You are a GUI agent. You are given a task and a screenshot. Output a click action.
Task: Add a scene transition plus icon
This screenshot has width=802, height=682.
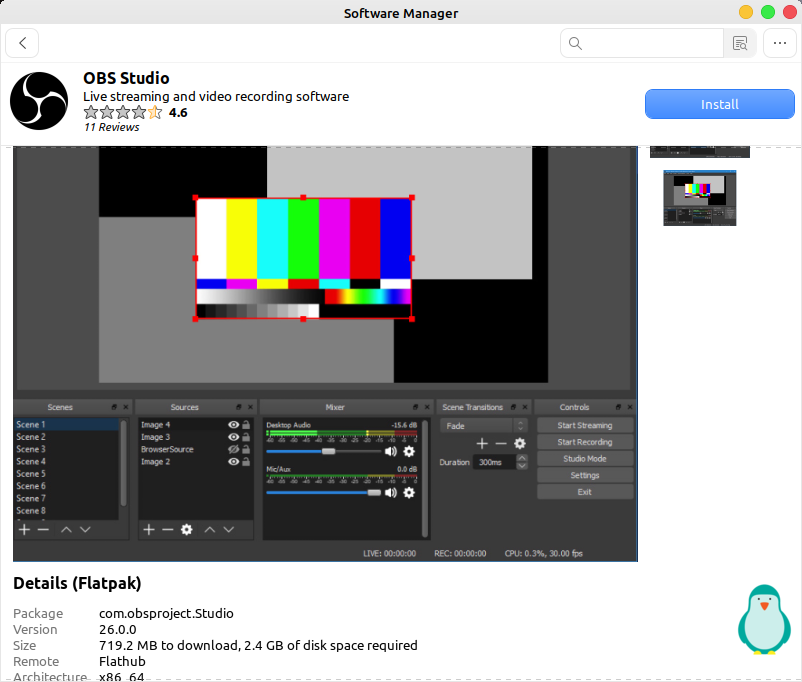point(482,444)
